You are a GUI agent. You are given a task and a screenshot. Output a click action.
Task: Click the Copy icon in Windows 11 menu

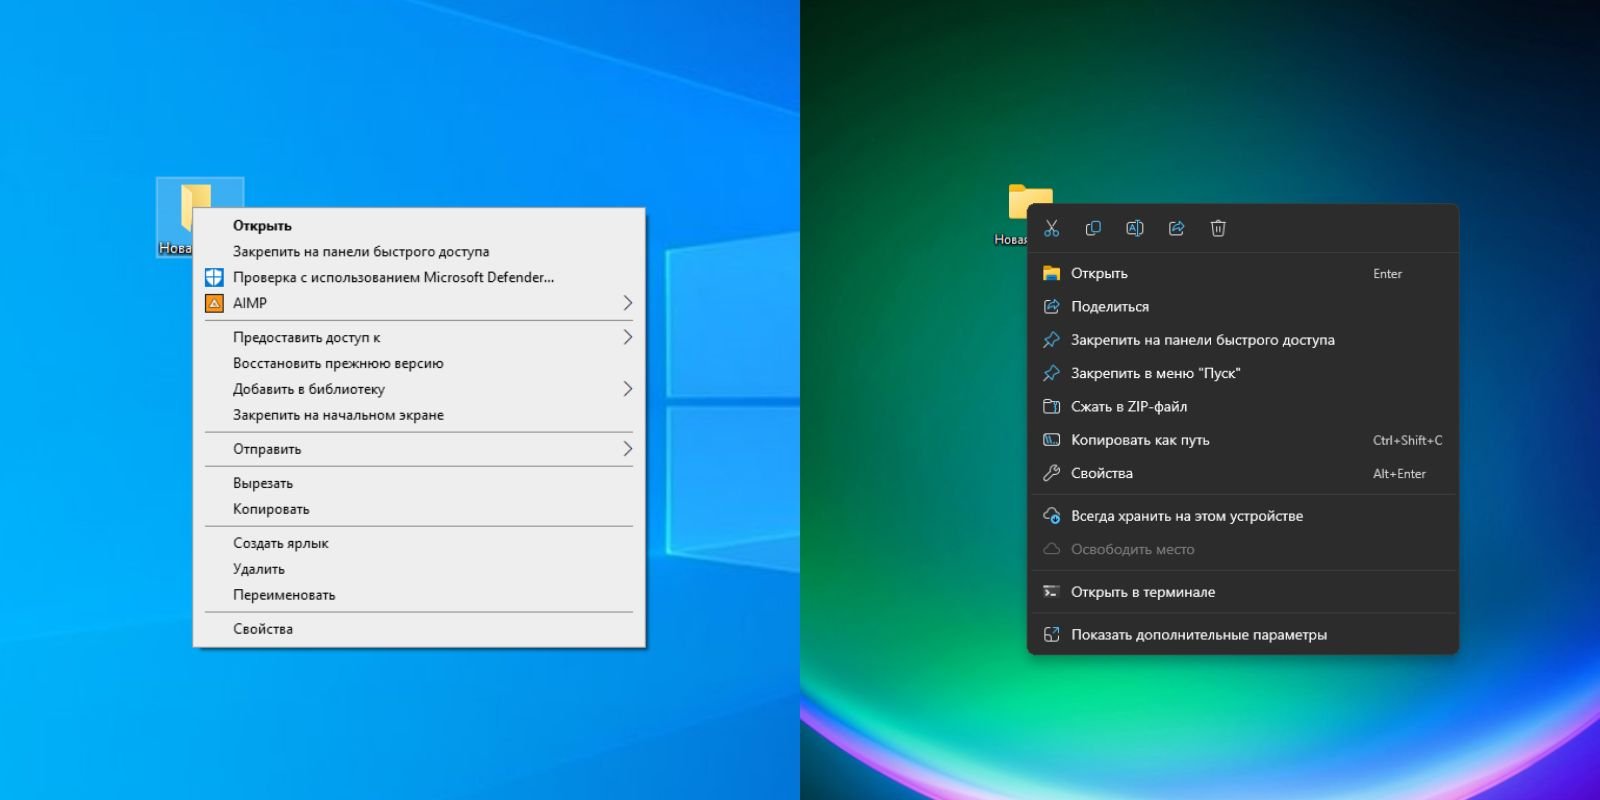[x=1093, y=228]
